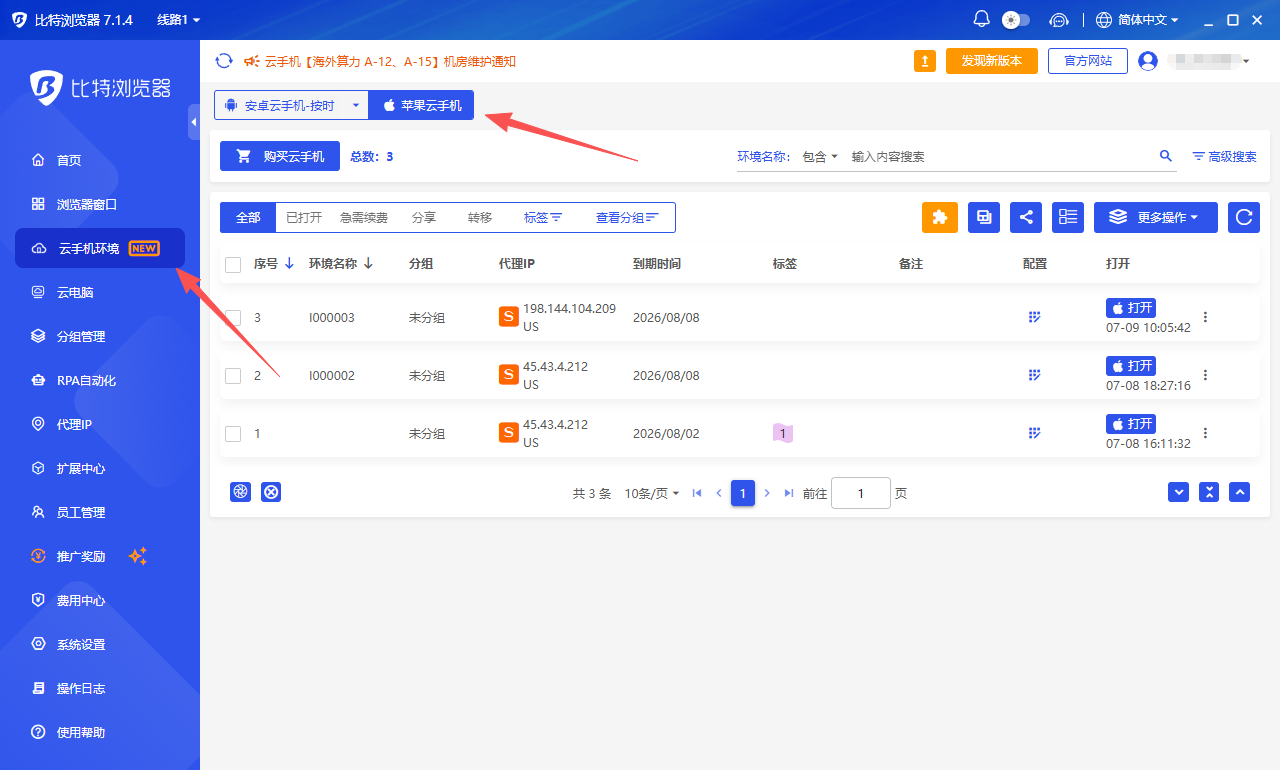Viewport: 1280px width, 770px height.
Task: Click the user account avatar icon
Action: pyautogui.click(x=1148, y=61)
